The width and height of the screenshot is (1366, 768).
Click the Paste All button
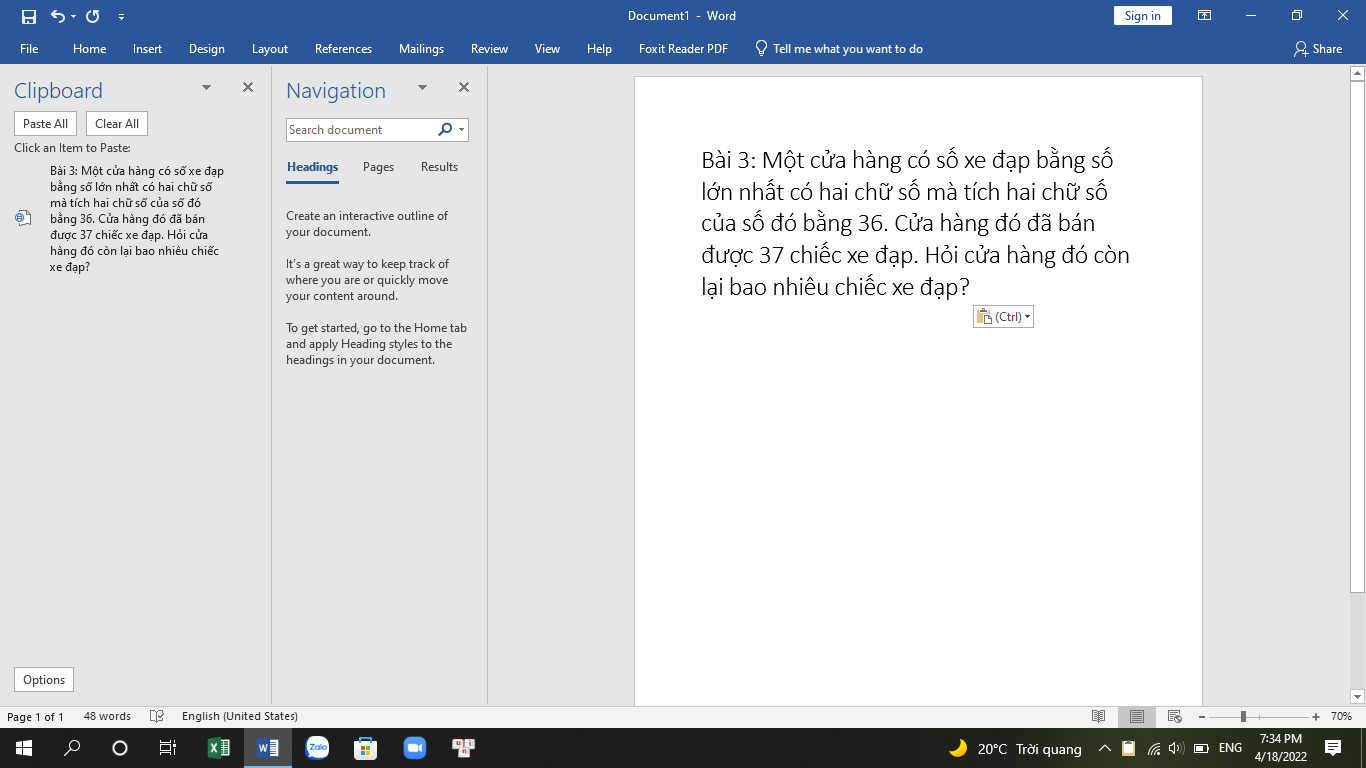(x=45, y=124)
